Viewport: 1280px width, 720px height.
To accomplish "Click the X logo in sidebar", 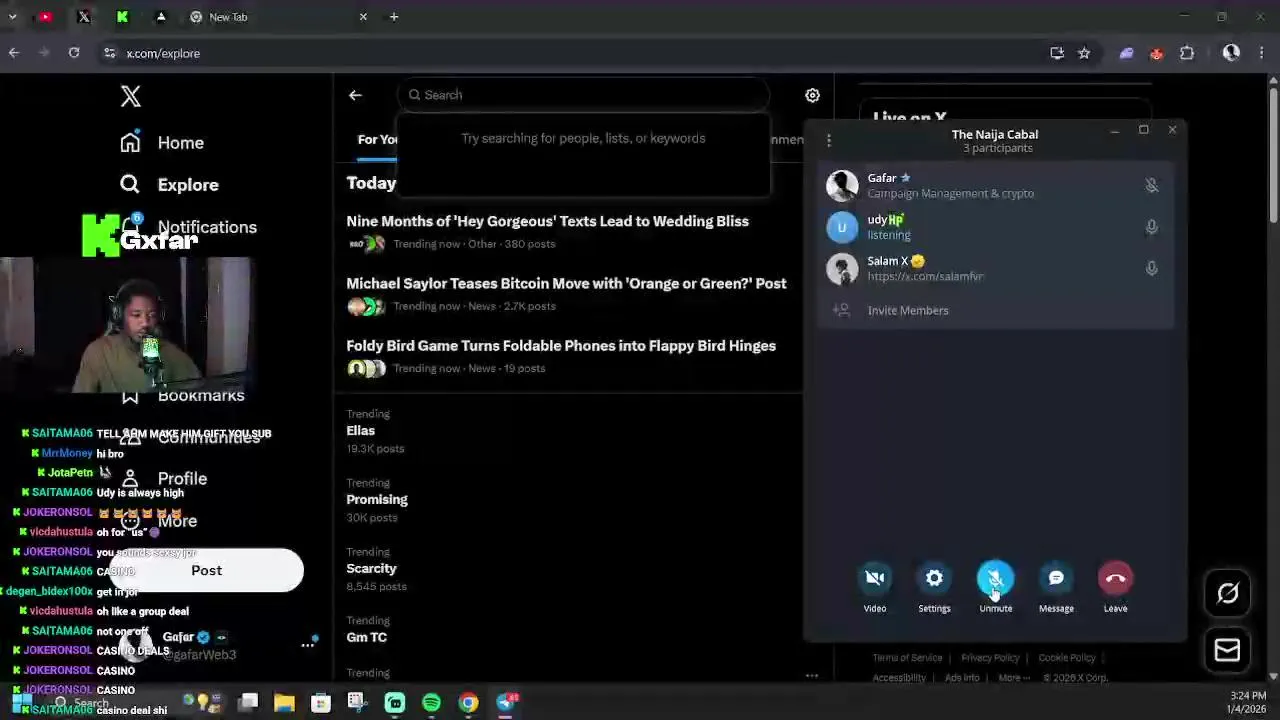I will (131, 96).
